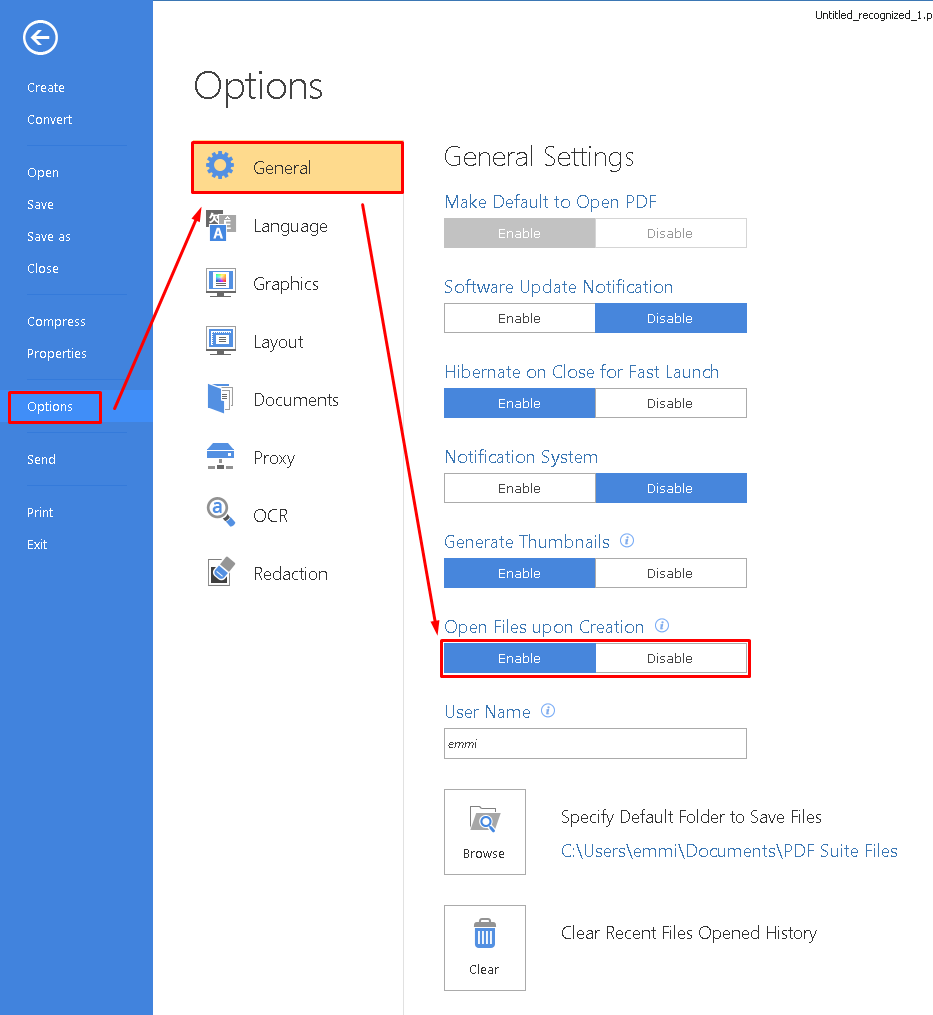
Task: Open the OCR magnifier icon
Action: pos(220,511)
